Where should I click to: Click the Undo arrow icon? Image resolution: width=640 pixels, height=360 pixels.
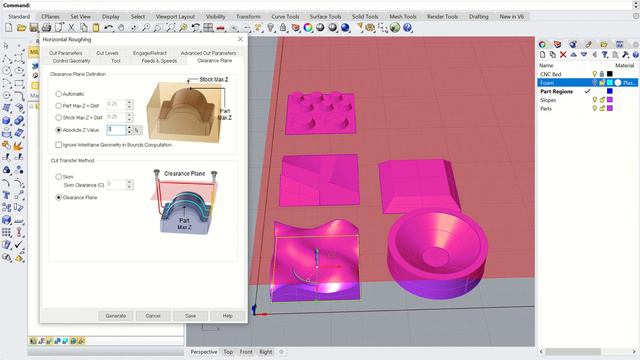pyautogui.click(x=109, y=27)
